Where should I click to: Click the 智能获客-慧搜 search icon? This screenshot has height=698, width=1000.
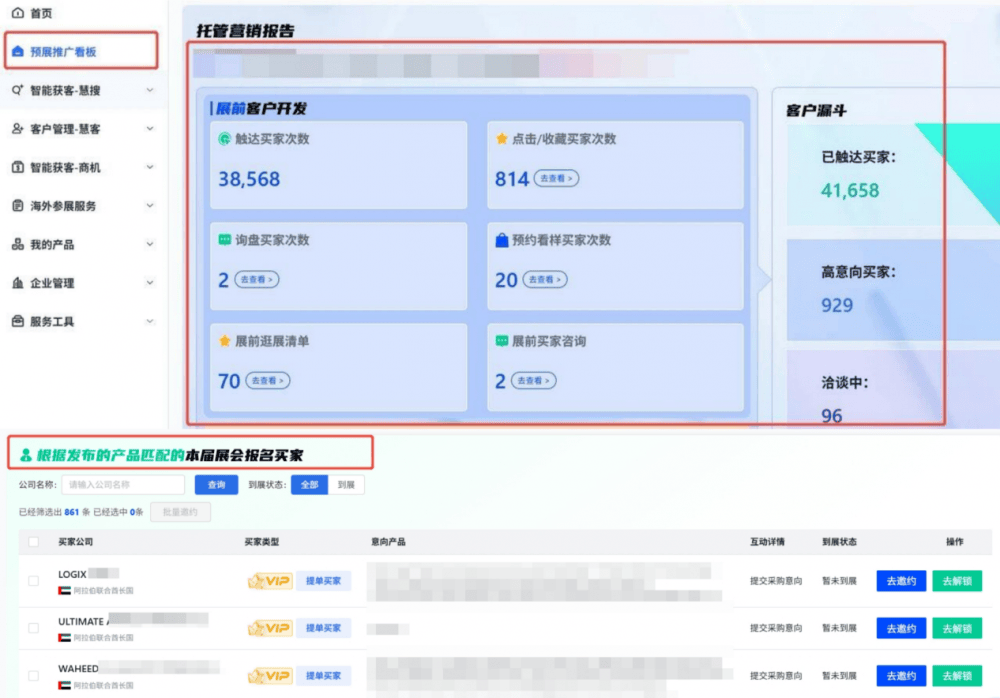coord(17,90)
